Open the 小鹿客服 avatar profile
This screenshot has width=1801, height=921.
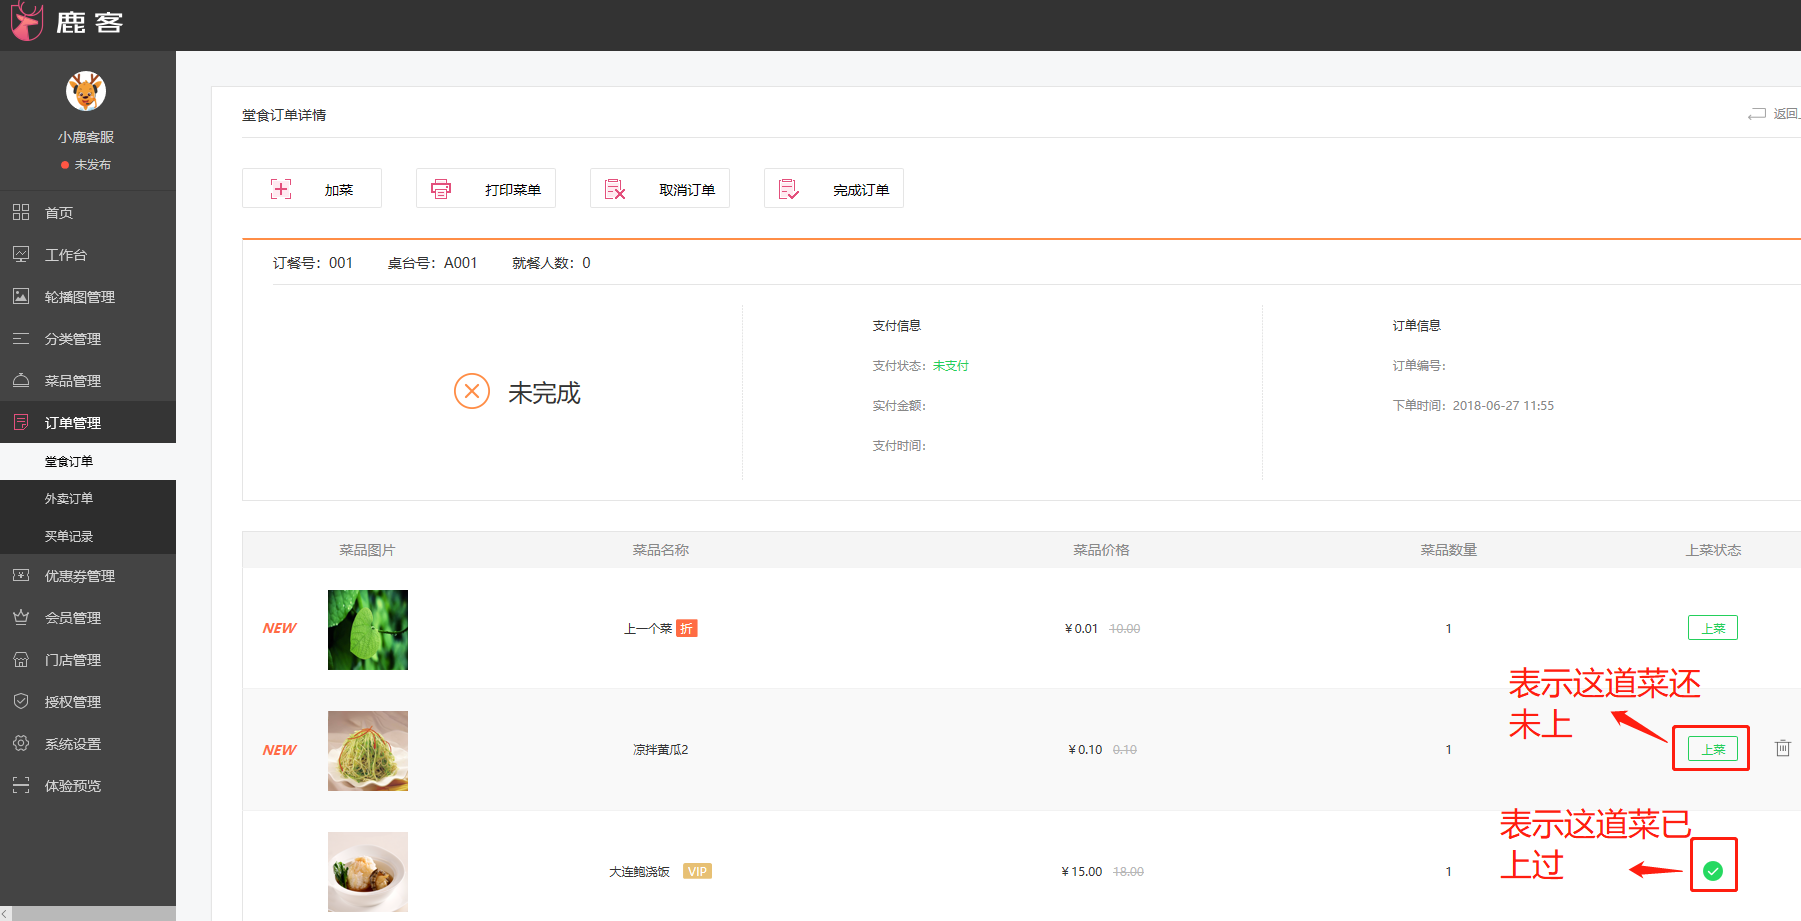[x=86, y=92]
